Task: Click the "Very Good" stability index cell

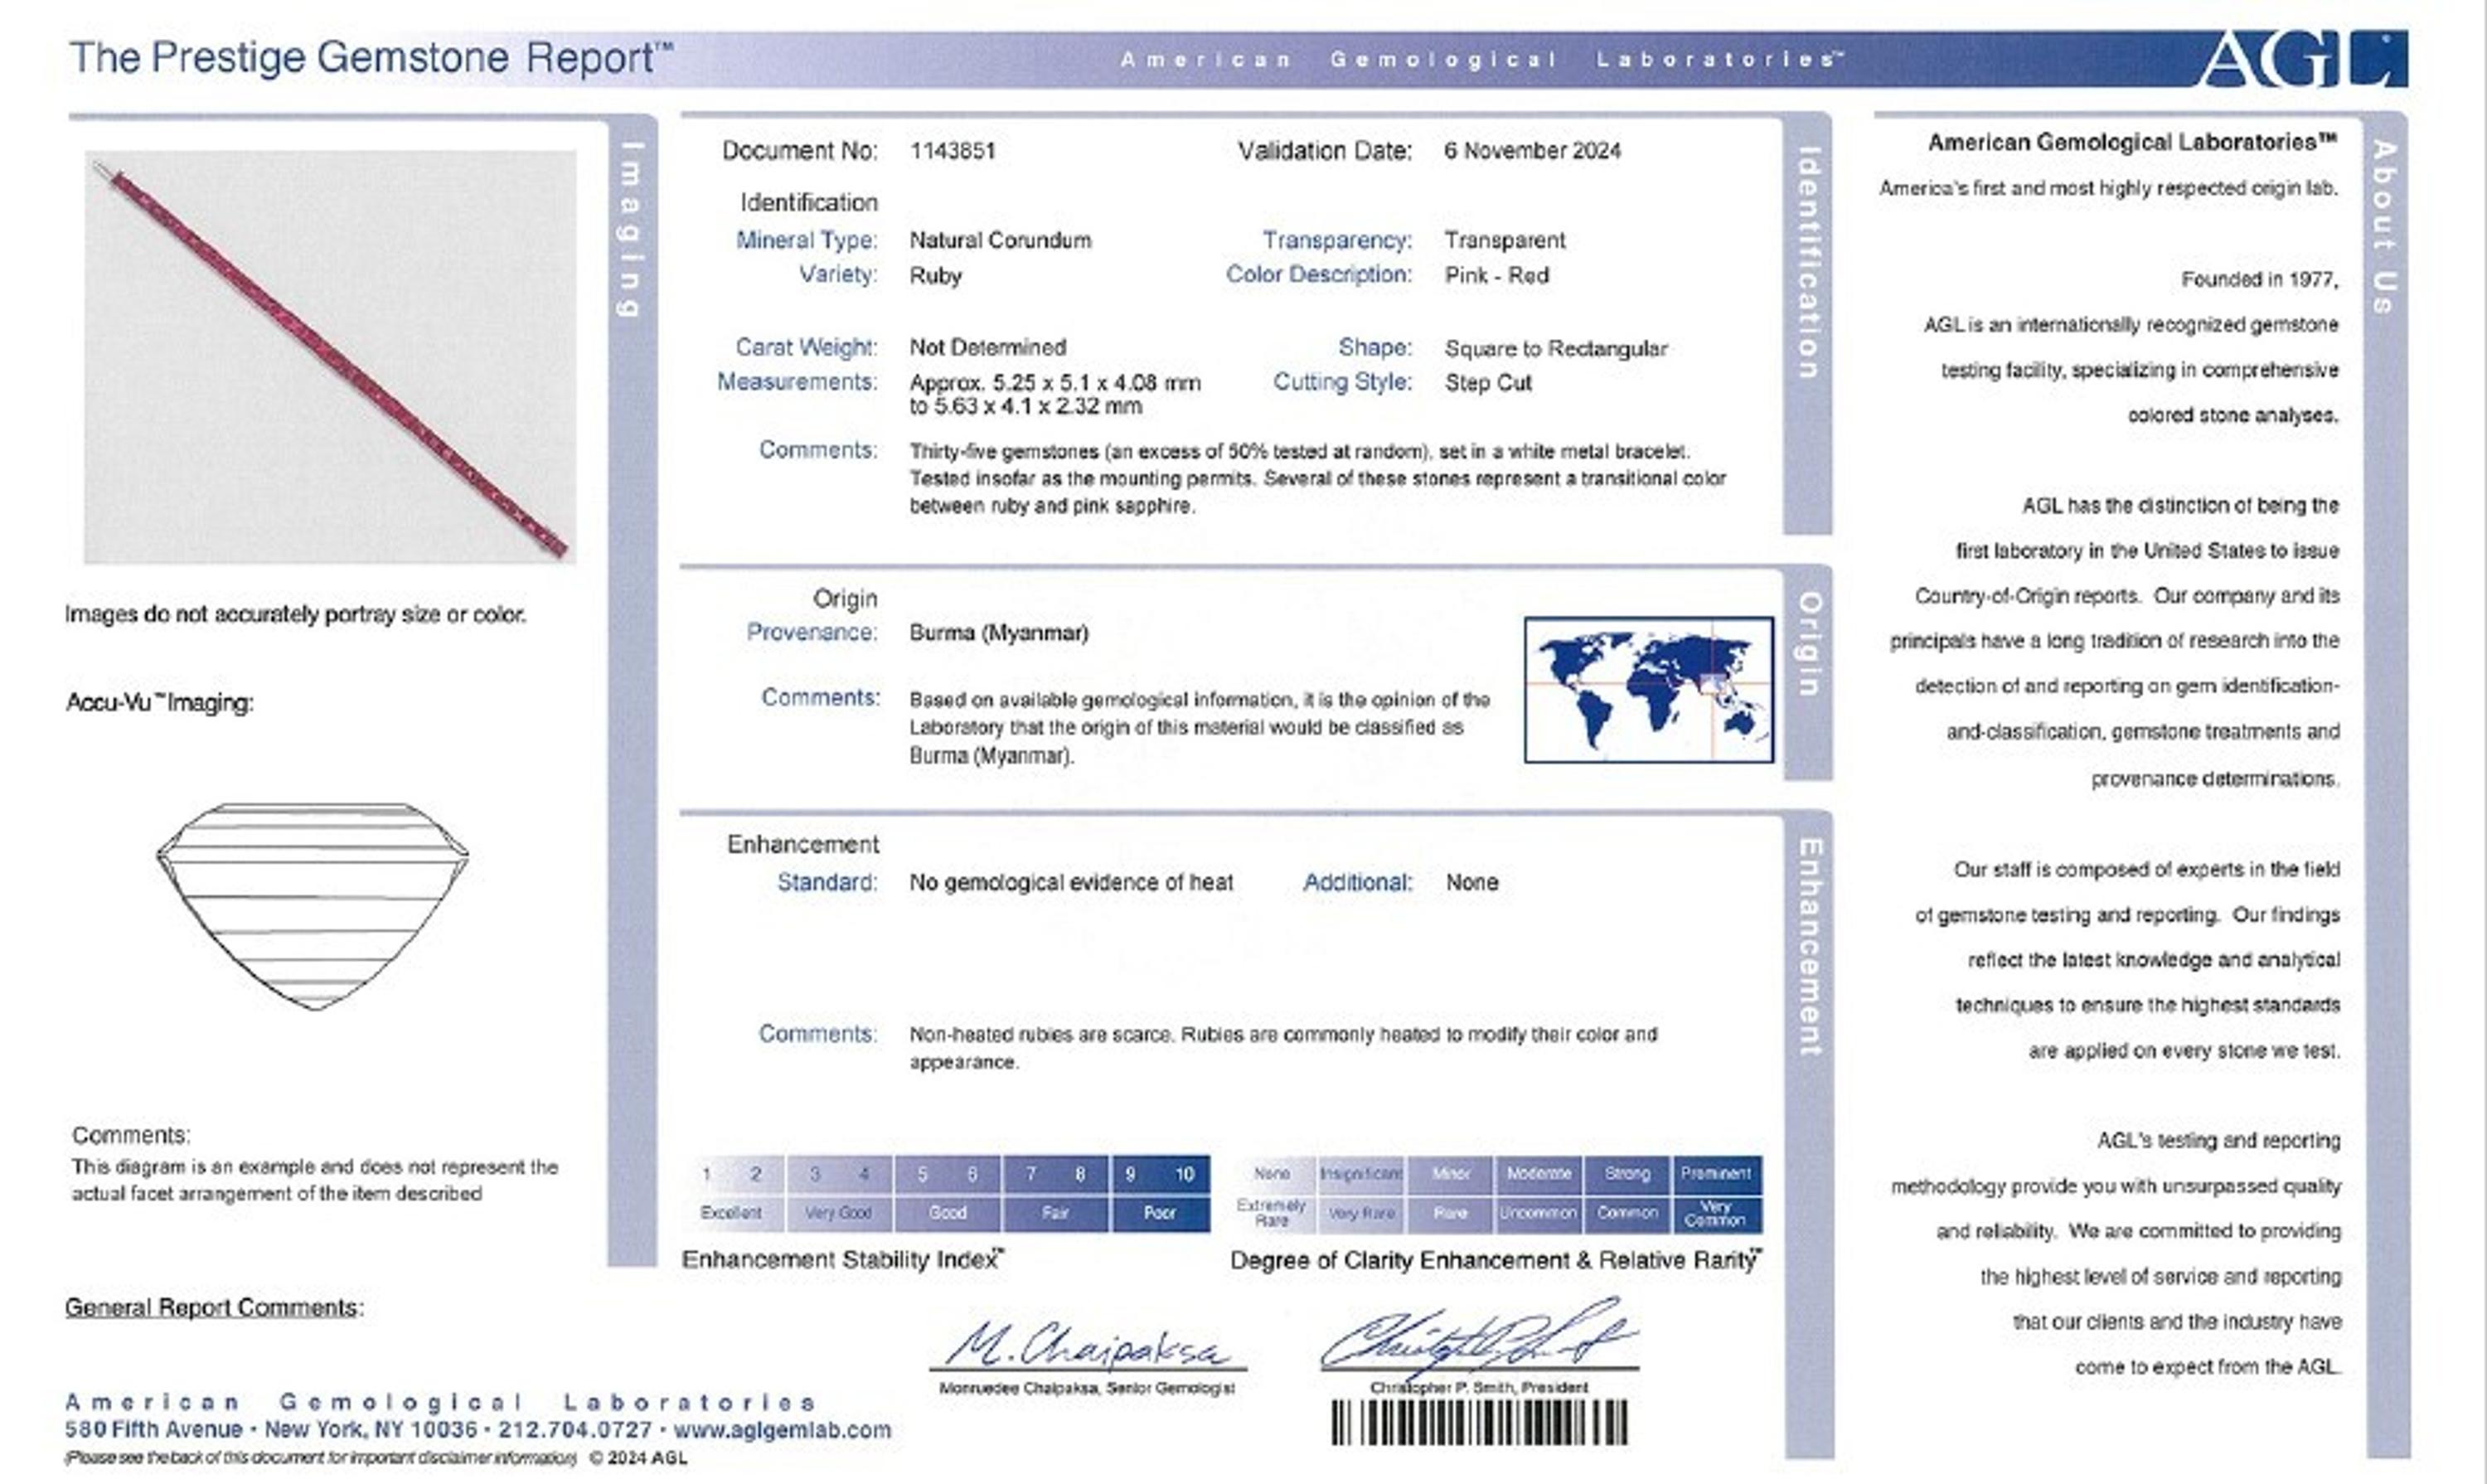Action: click(839, 1213)
